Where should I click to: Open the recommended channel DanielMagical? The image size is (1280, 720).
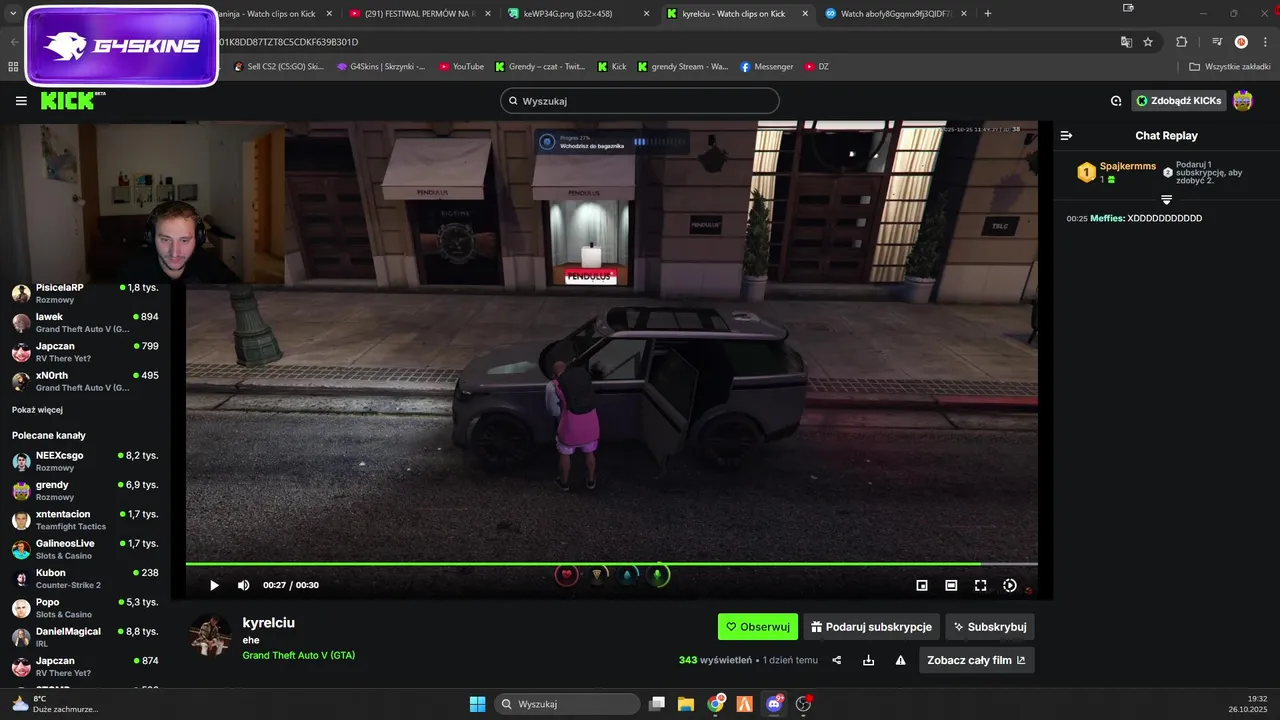[85, 637]
